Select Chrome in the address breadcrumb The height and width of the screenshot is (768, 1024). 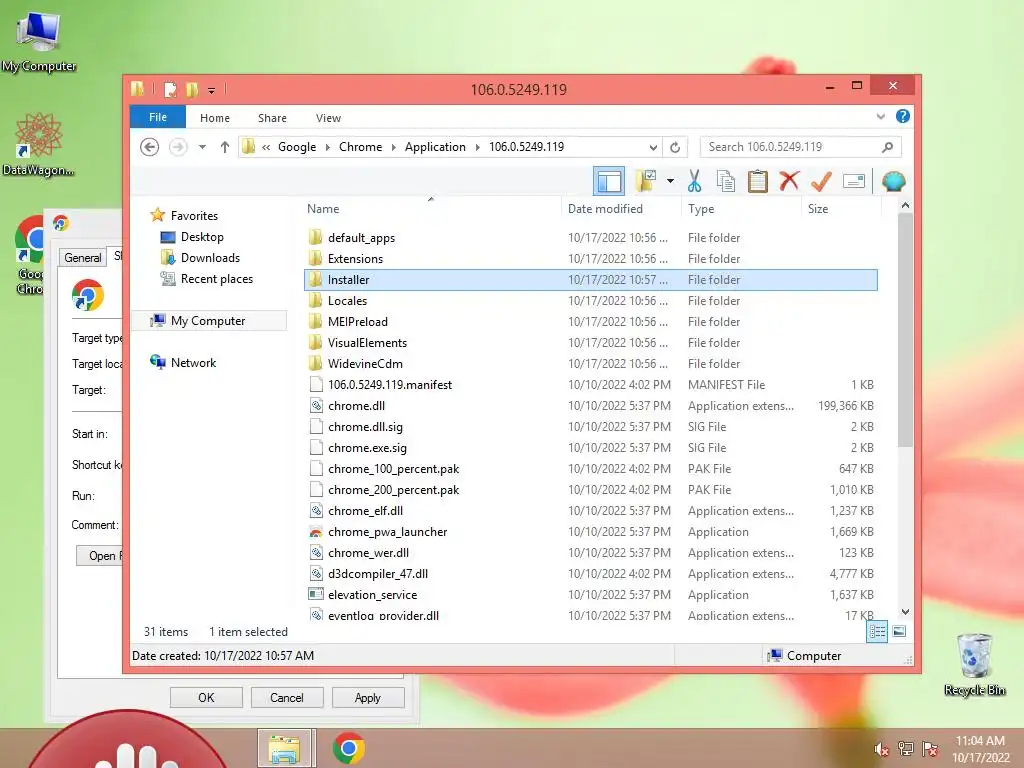point(360,147)
